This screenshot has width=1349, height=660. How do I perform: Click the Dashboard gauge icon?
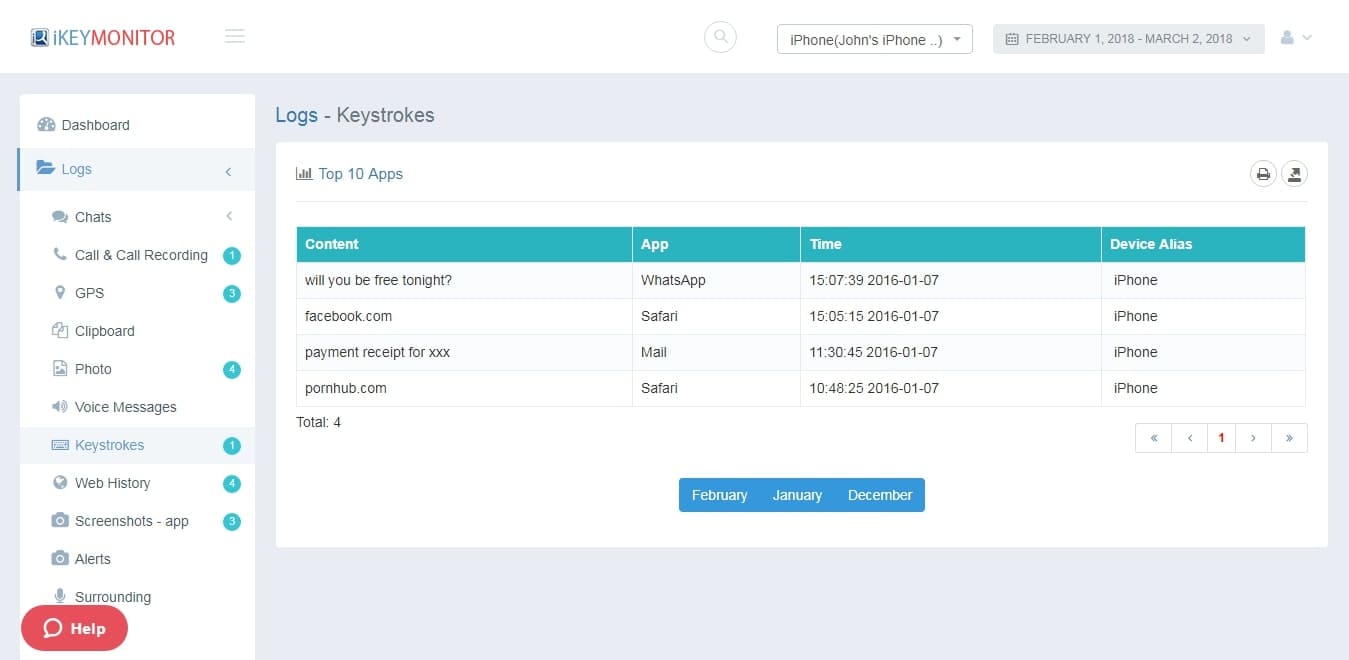point(46,125)
